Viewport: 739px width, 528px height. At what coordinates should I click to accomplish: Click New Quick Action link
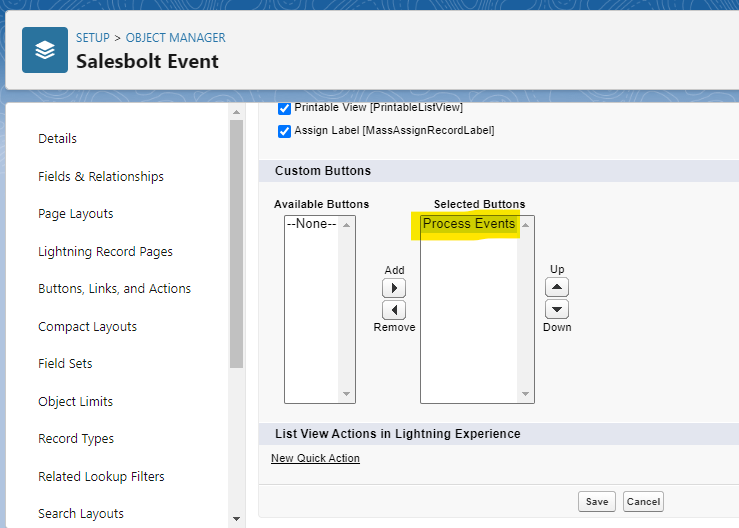(315, 458)
